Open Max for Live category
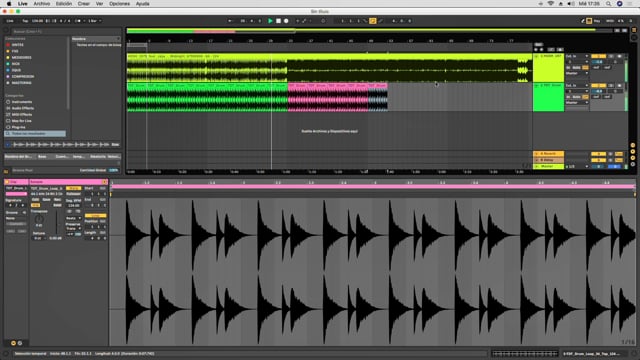 [21, 121]
